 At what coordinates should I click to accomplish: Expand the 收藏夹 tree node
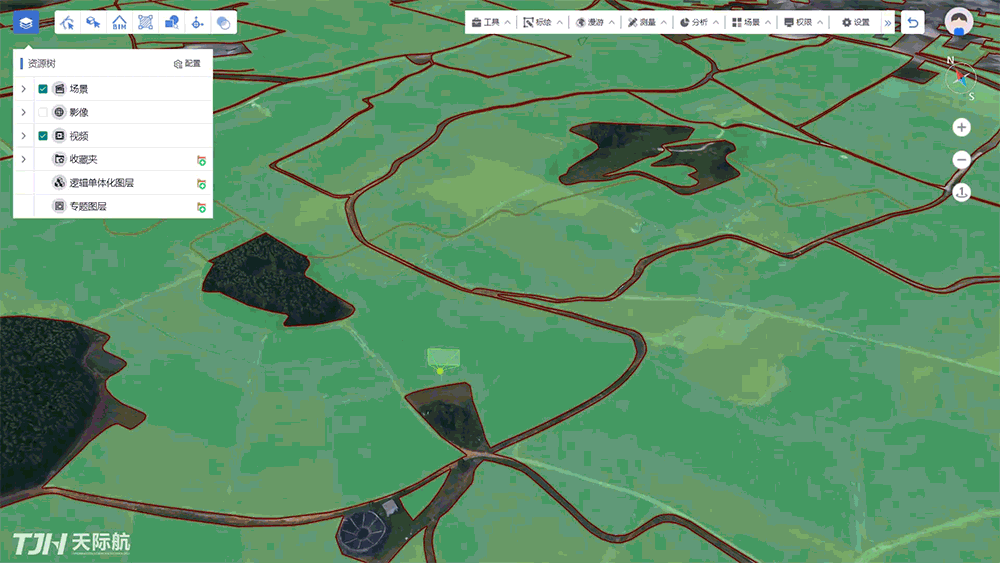pos(24,160)
